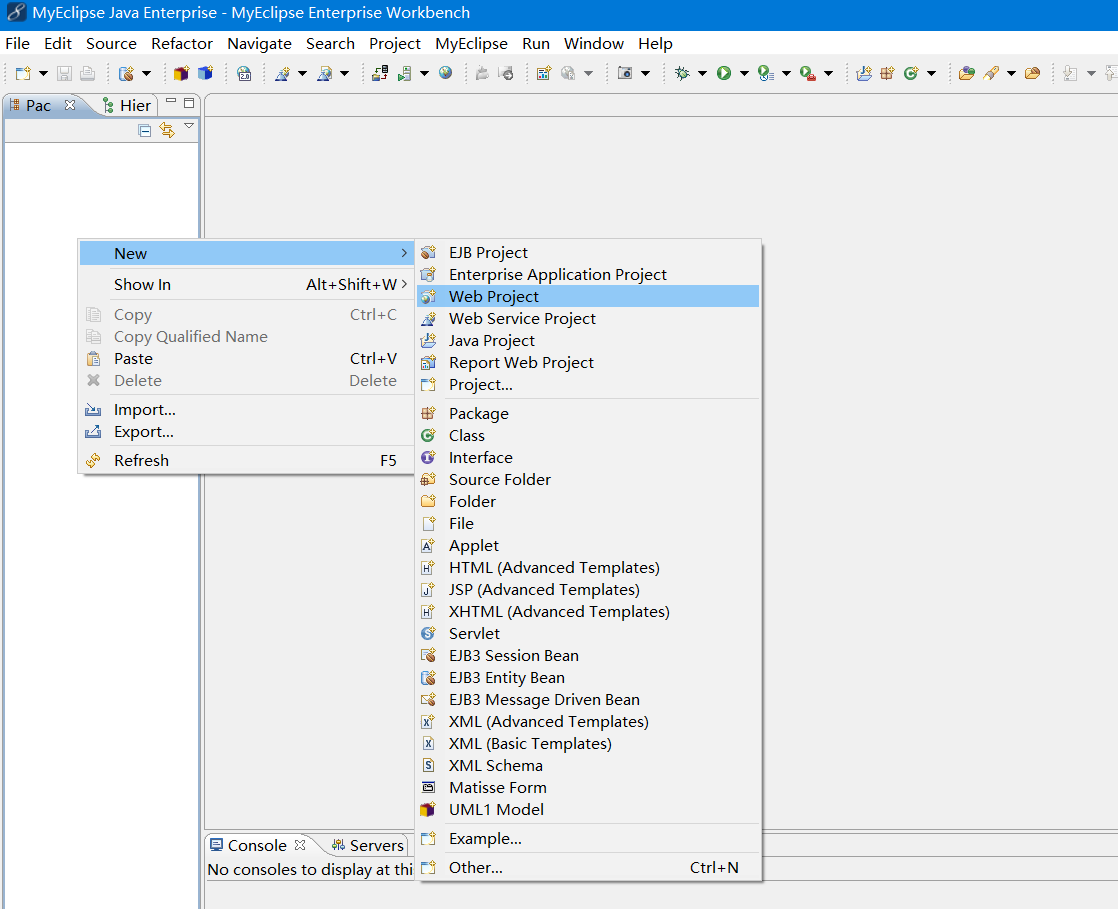This screenshot has width=1118, height=909.
Task: Click Export... in context menu
Action: (x=247, y=432)
